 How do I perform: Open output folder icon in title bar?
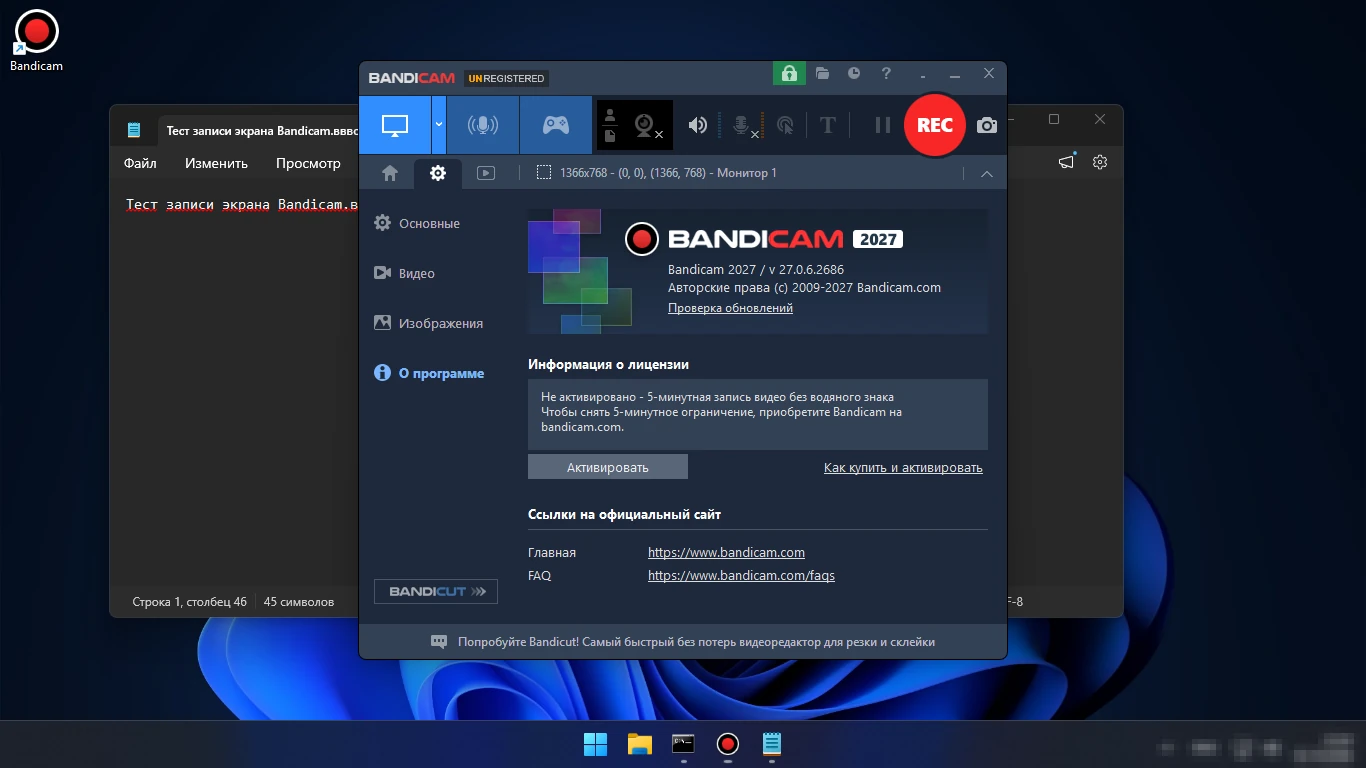point(822,74)
